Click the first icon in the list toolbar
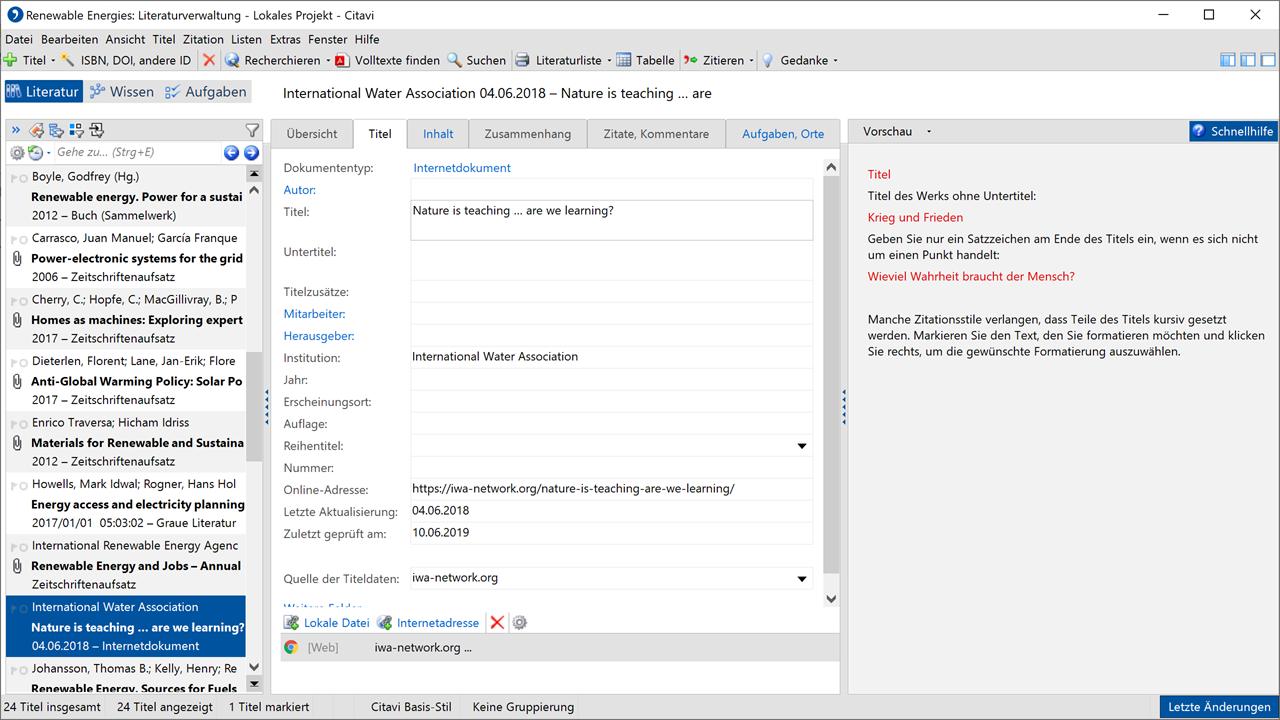 pyautogui.click(x=36, y=130)
